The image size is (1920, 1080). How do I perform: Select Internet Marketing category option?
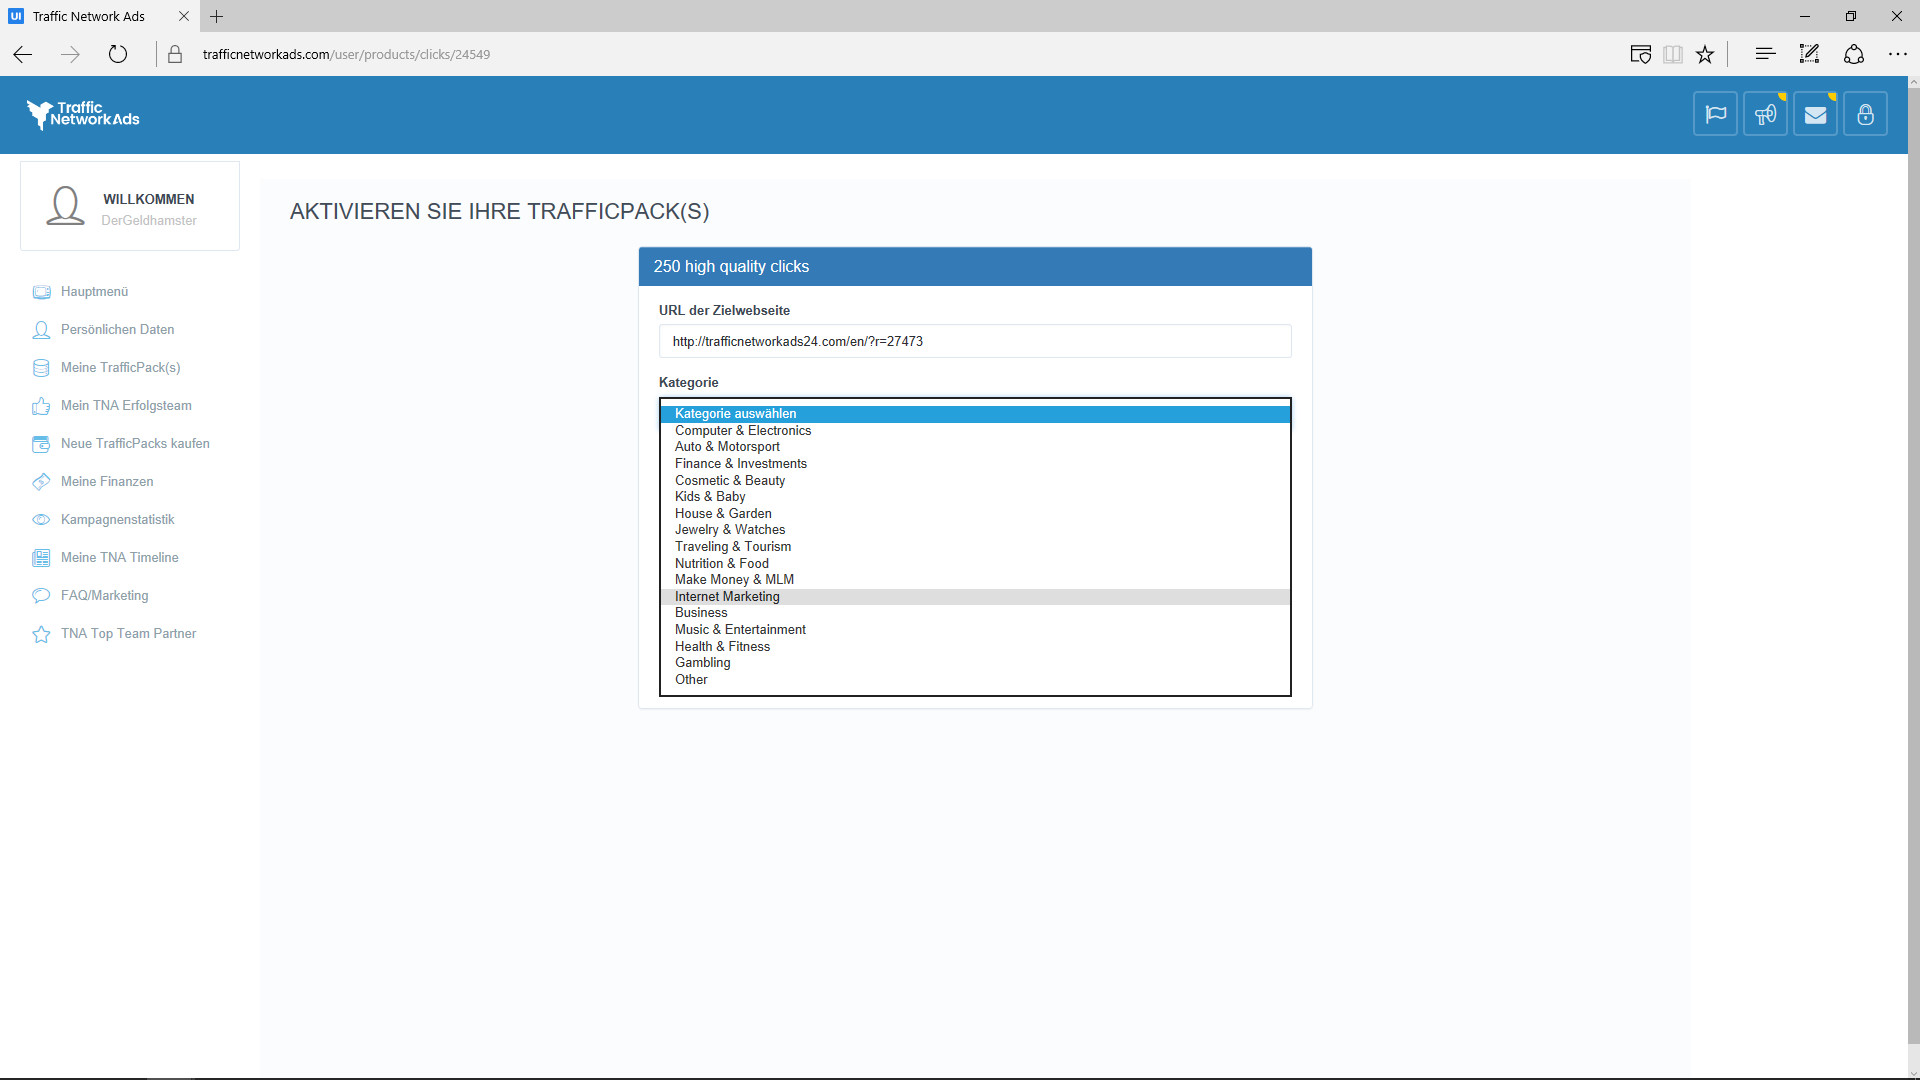[727, 597]
